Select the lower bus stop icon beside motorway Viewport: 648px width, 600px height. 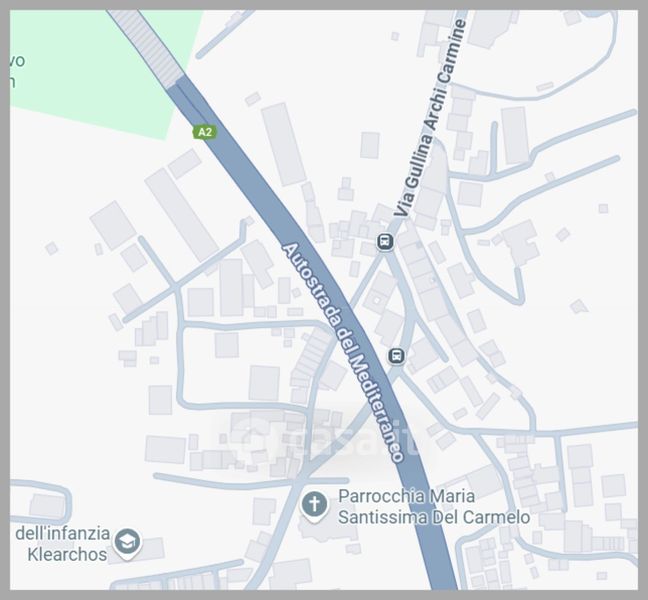[x=396, y=356]
